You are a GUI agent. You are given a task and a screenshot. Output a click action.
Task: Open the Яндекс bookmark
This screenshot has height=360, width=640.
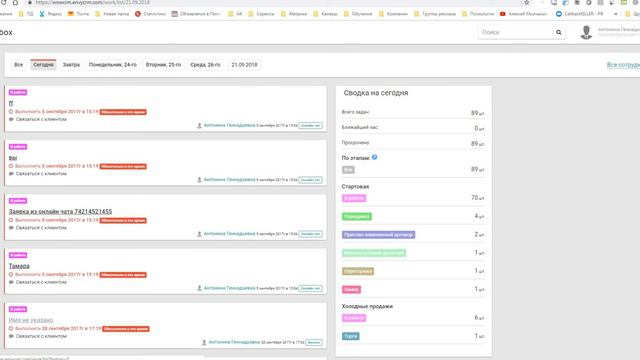50,14
